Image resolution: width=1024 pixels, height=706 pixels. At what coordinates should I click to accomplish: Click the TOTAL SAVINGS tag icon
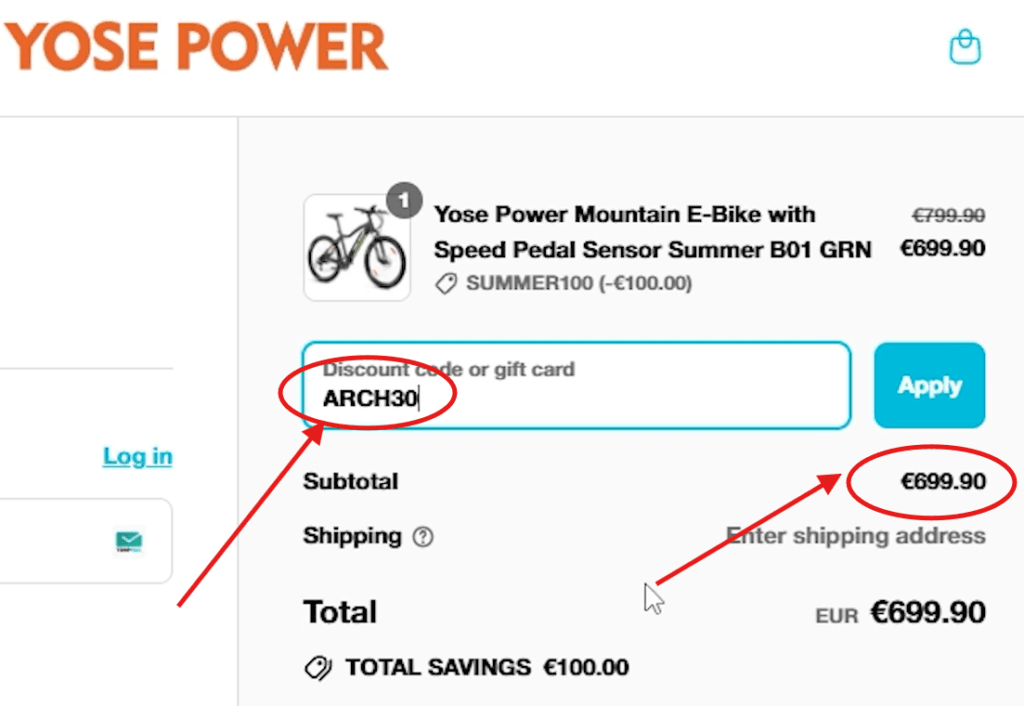pyautogui.click(x=317, y=668)
